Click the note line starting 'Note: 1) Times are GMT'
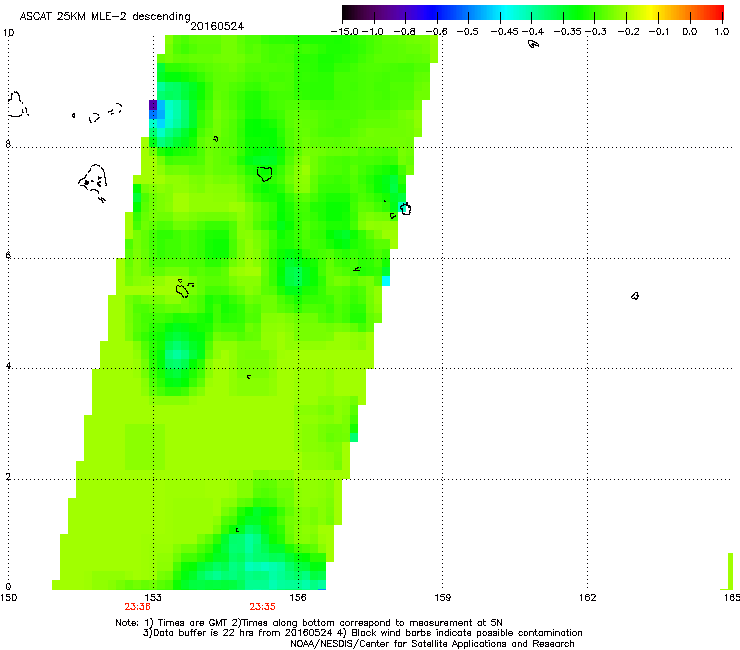 (x=309, y=623)
